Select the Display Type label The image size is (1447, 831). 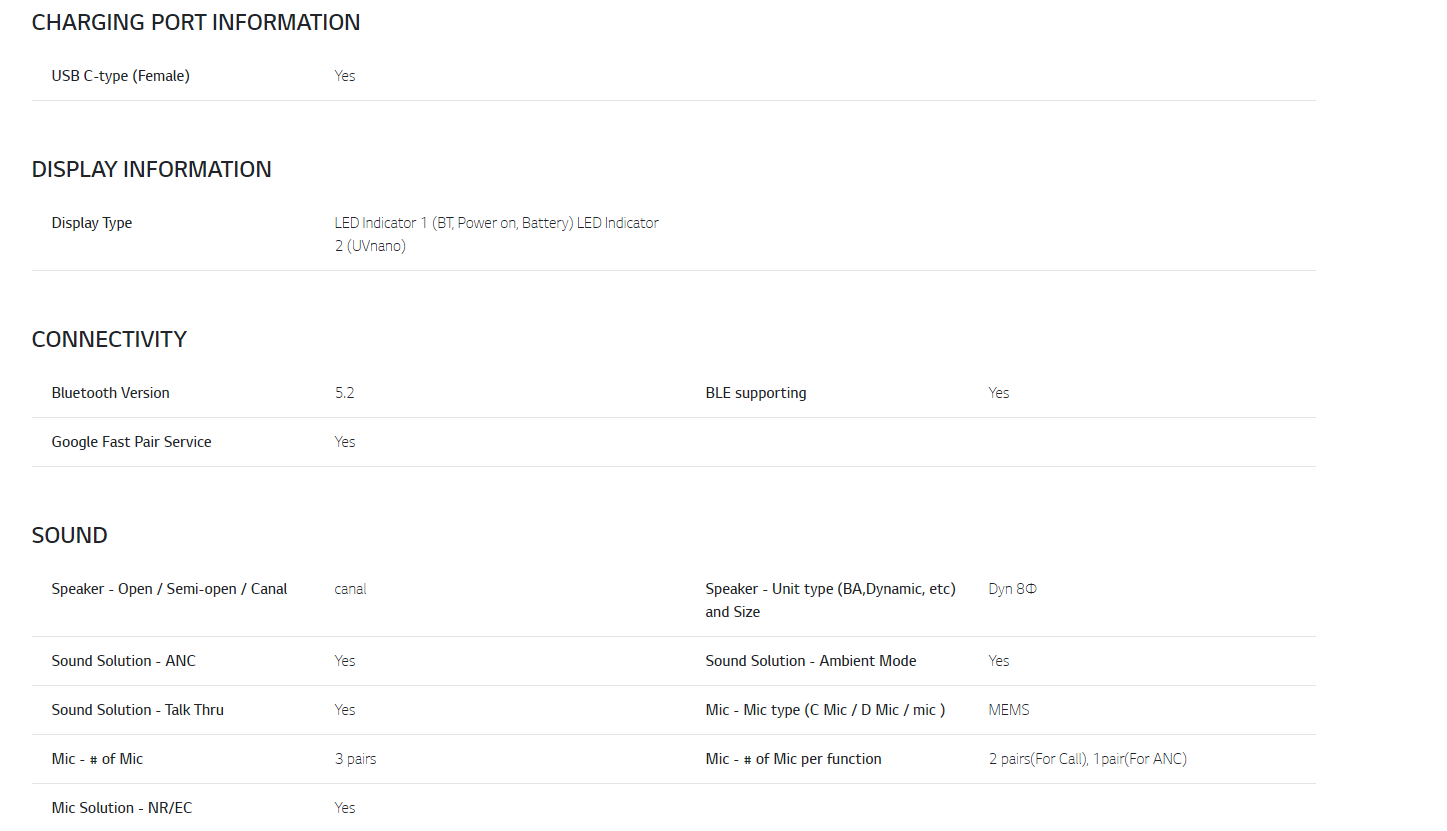(x=92, y=223)
